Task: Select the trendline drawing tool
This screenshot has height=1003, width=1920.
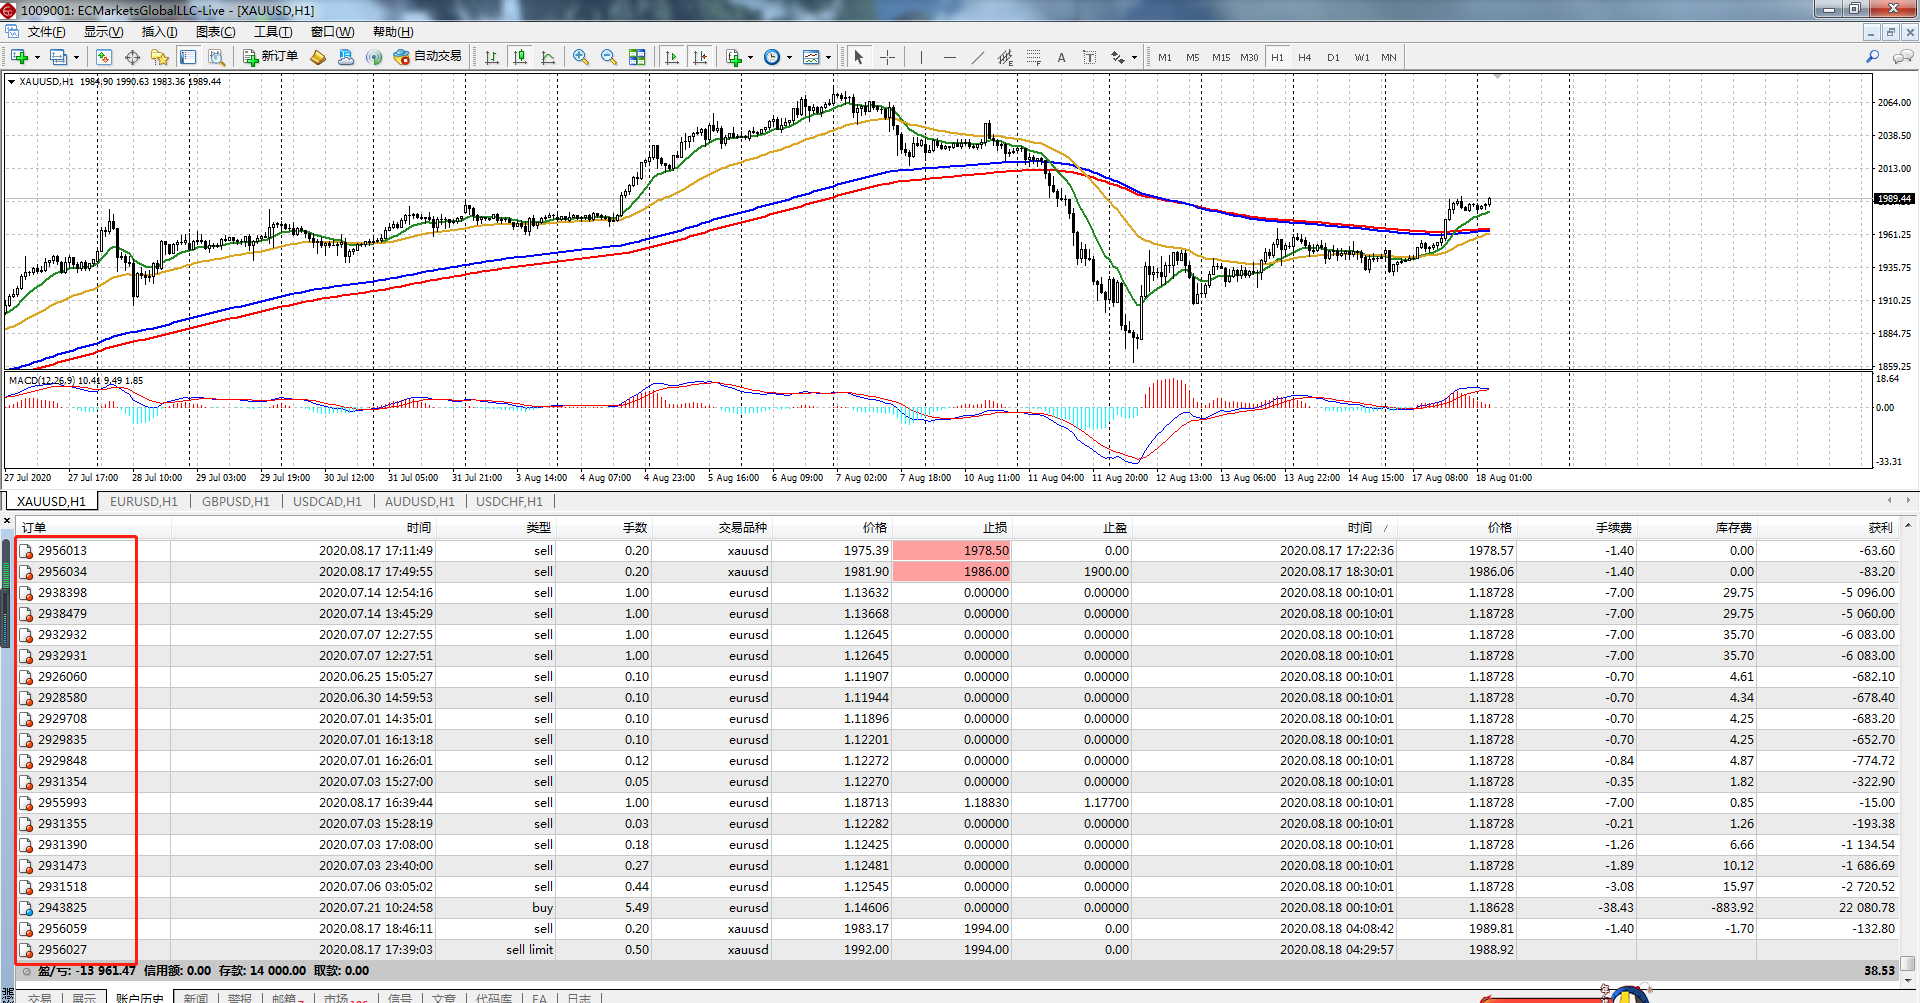Action: (x=978, y=57)
